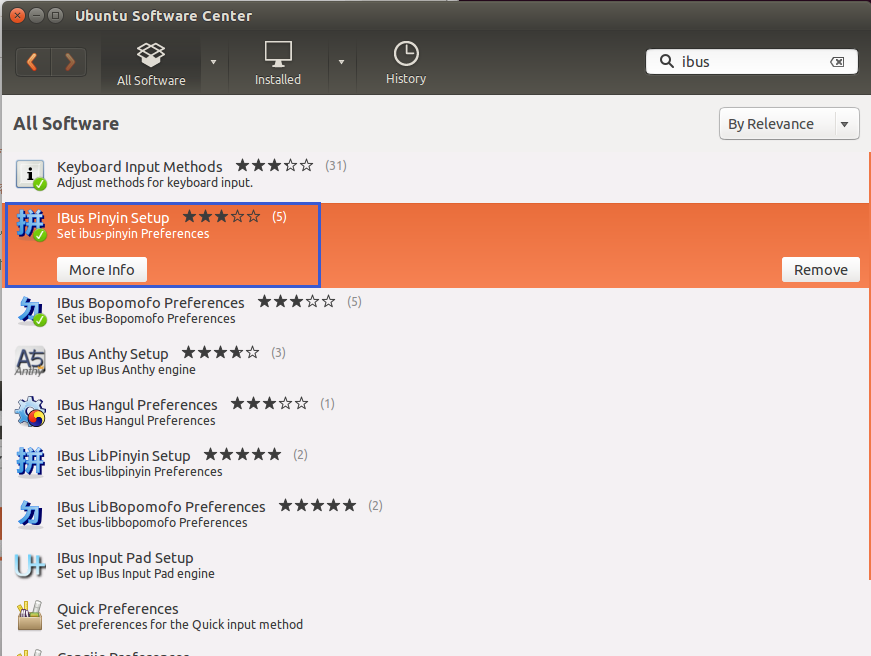Image resolution: width=871 pixels, height=656 pixels.
Task: Click the IBus Input Pad Setup icon
Action: [x=30, y=565]
